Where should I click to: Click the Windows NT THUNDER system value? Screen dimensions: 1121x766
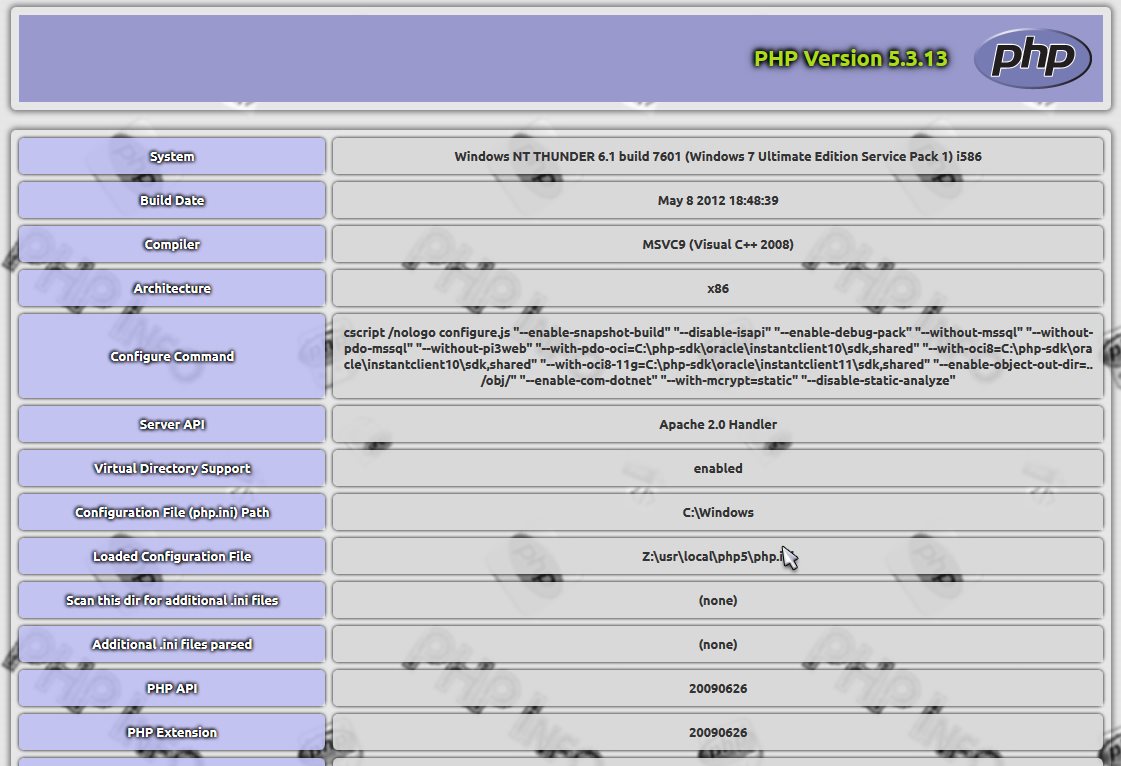click(718, 156)
